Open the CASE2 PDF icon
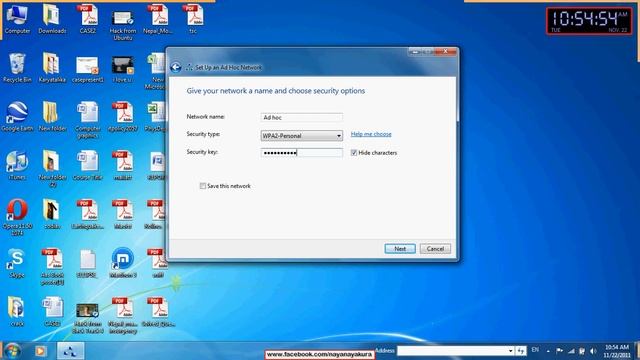Screen dimensions: 640x360 pyautogui.click(x=88, y=19)
